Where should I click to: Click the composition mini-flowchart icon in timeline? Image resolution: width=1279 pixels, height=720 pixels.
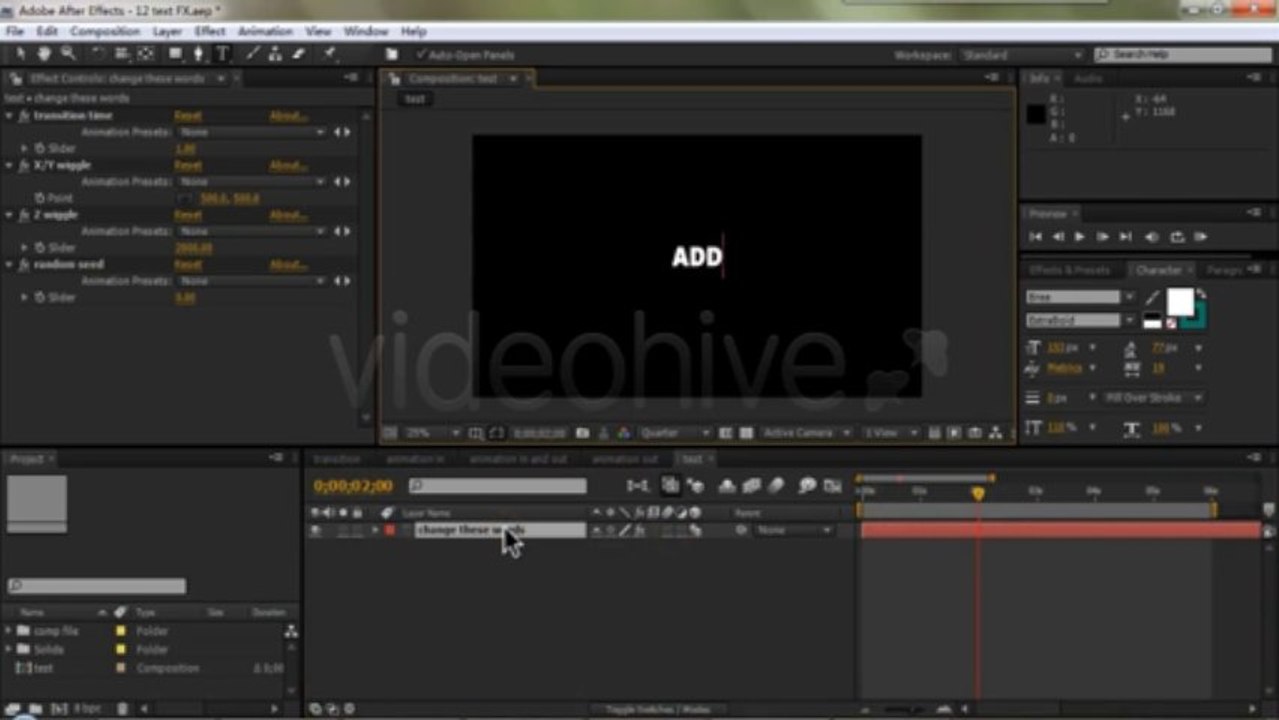pyautogui.click(x=637, y=486)
